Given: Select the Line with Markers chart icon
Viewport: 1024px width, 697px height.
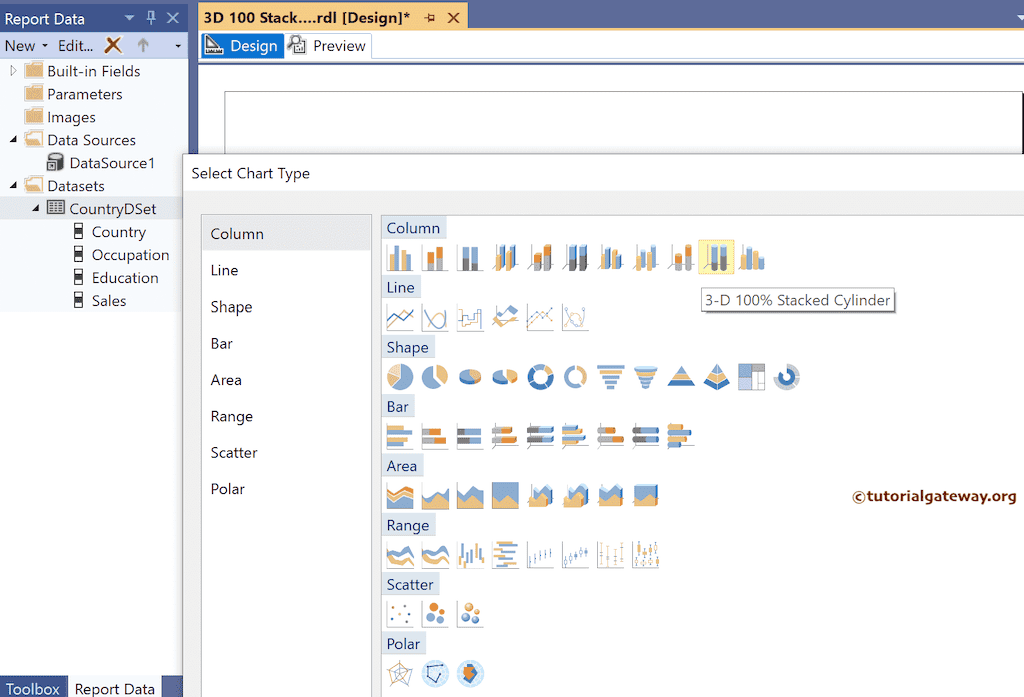Looking at the screenshot, I should coord(540,317).
